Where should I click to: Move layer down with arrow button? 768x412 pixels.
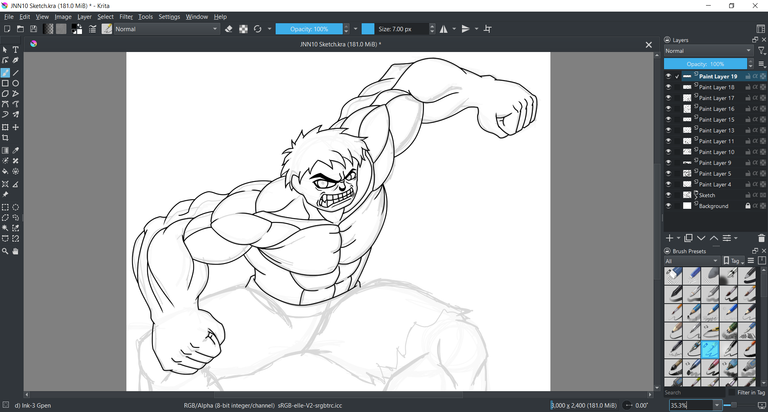pyautogui.click(x=701, y=238)
